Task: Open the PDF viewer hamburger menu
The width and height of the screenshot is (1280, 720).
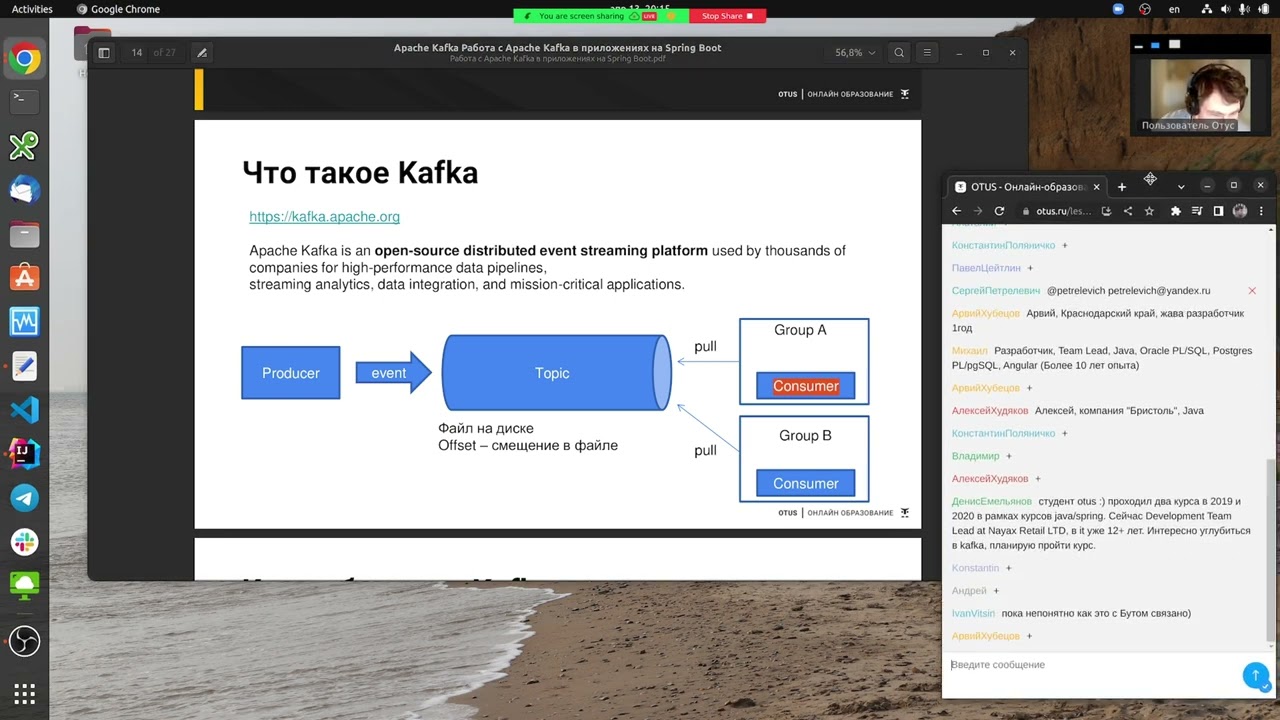Action: pyautogui.click(x=927, y=53)
